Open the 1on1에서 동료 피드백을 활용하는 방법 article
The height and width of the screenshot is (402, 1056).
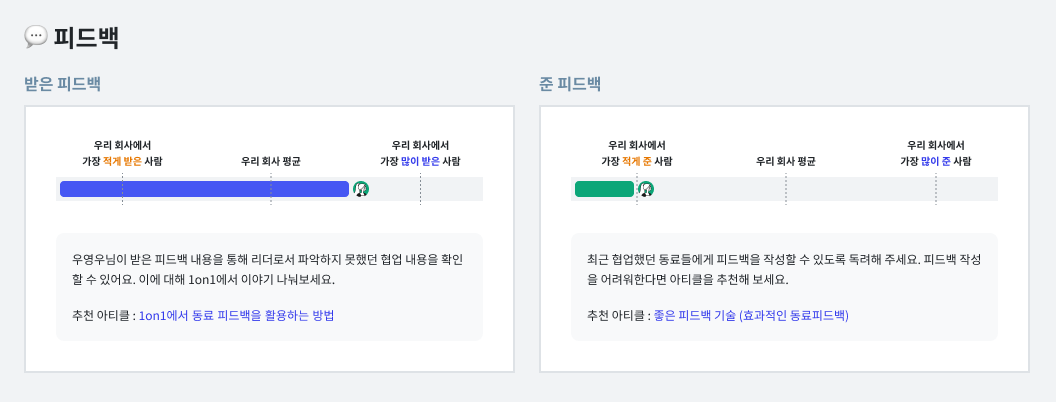(236, 315)
